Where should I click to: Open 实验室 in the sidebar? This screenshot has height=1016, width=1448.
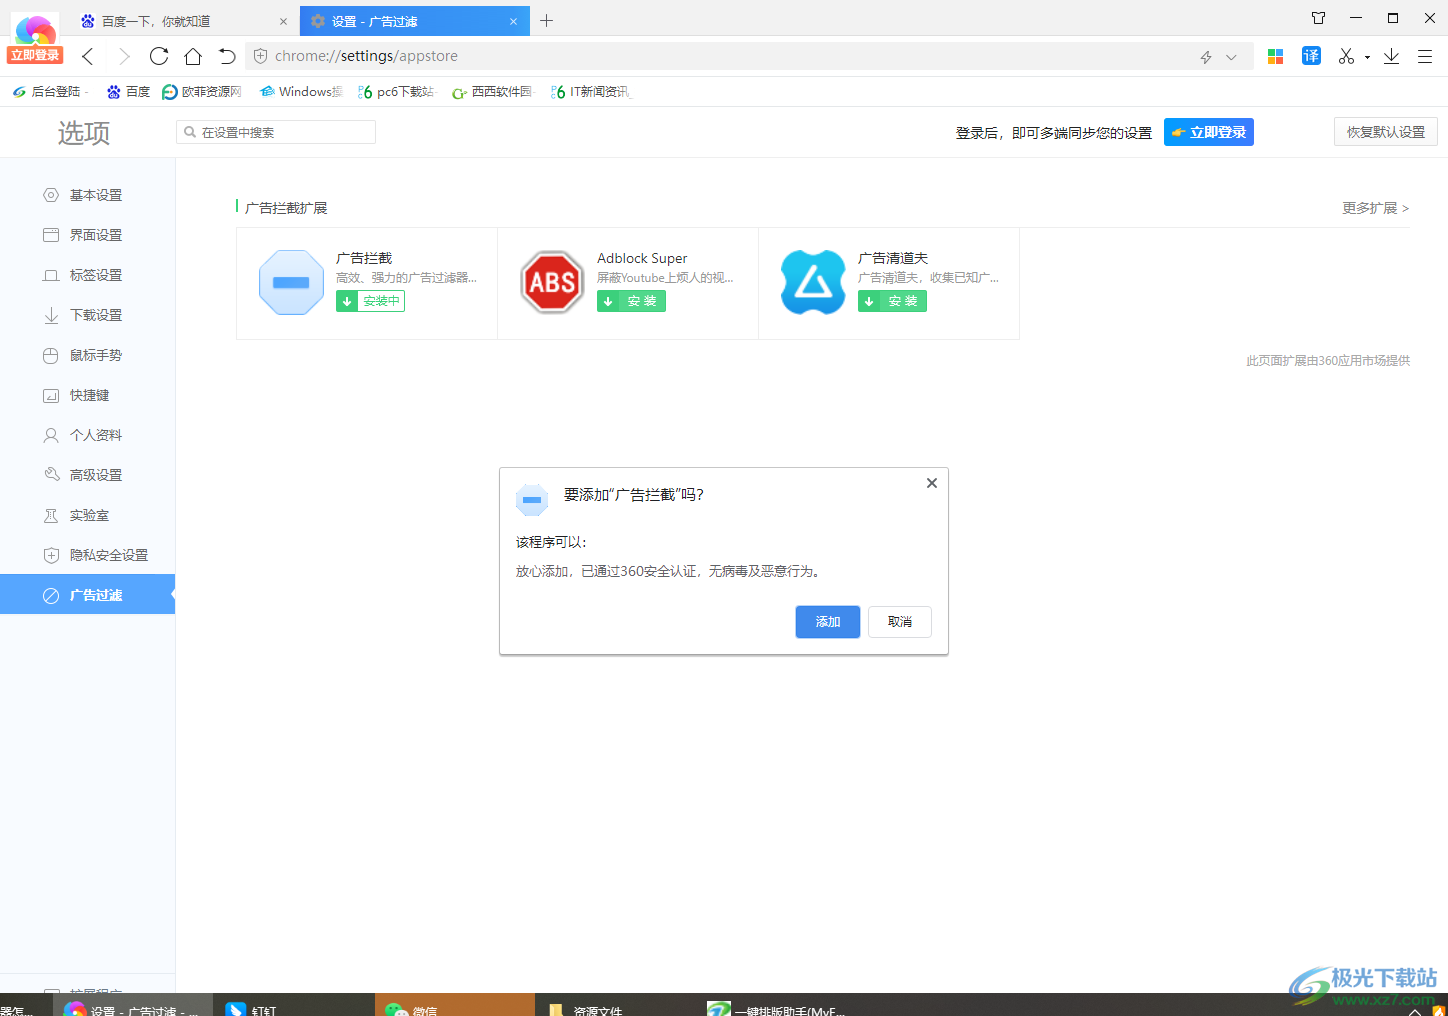pyautogui.click(x=87, y=515)
